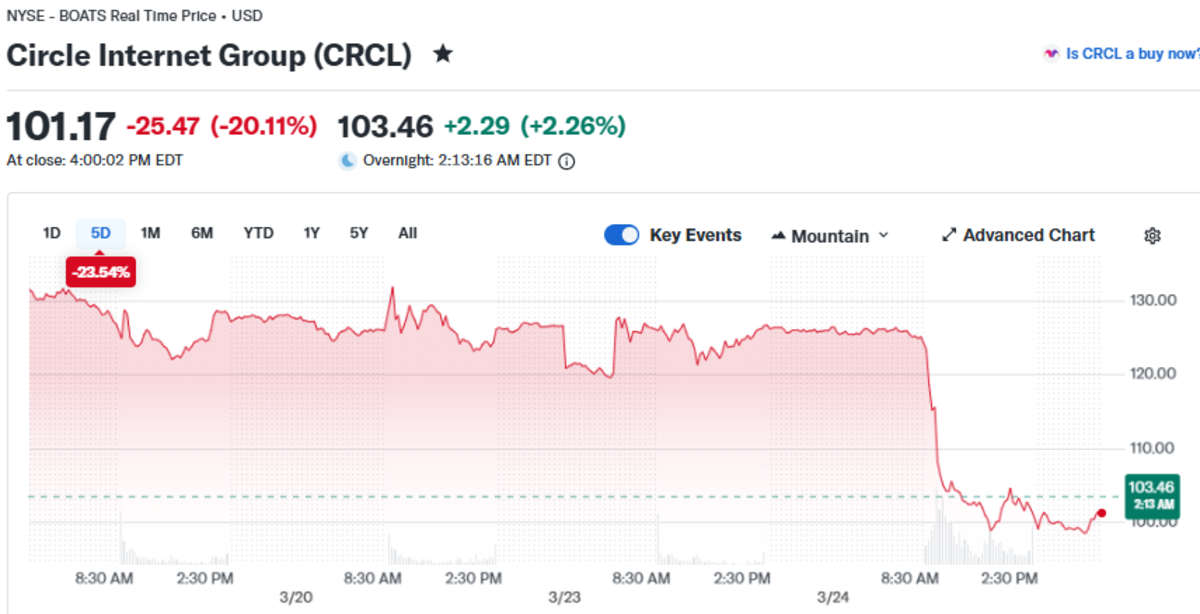Click the overnight info circle icon
1200x614 pixels.
pyautogui.click(x=566, y=160)
